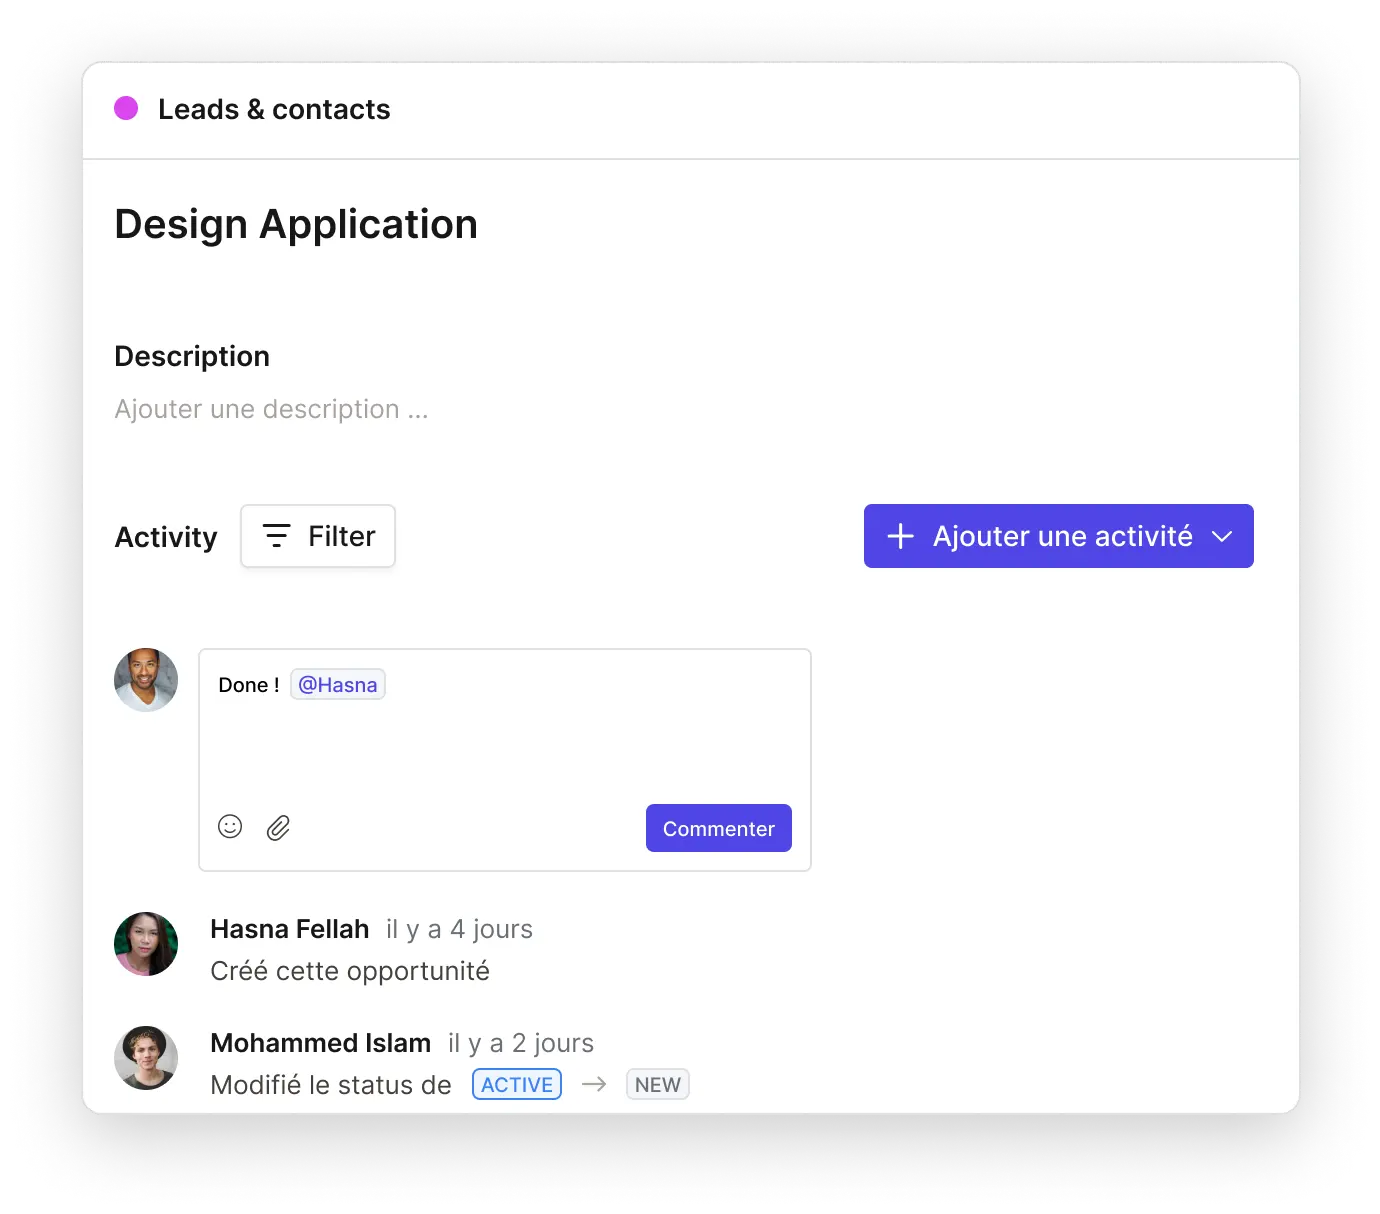Image resolution: width=1380 pixels, height=1214 pixels.
Task: Click the Design Application title
Action: click(296, 224)
